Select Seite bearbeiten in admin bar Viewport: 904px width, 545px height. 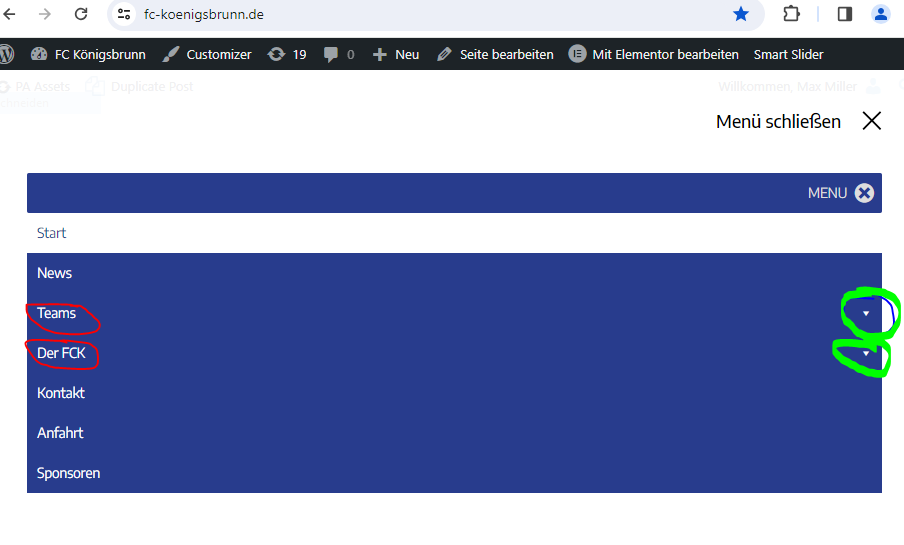[495, 54]
